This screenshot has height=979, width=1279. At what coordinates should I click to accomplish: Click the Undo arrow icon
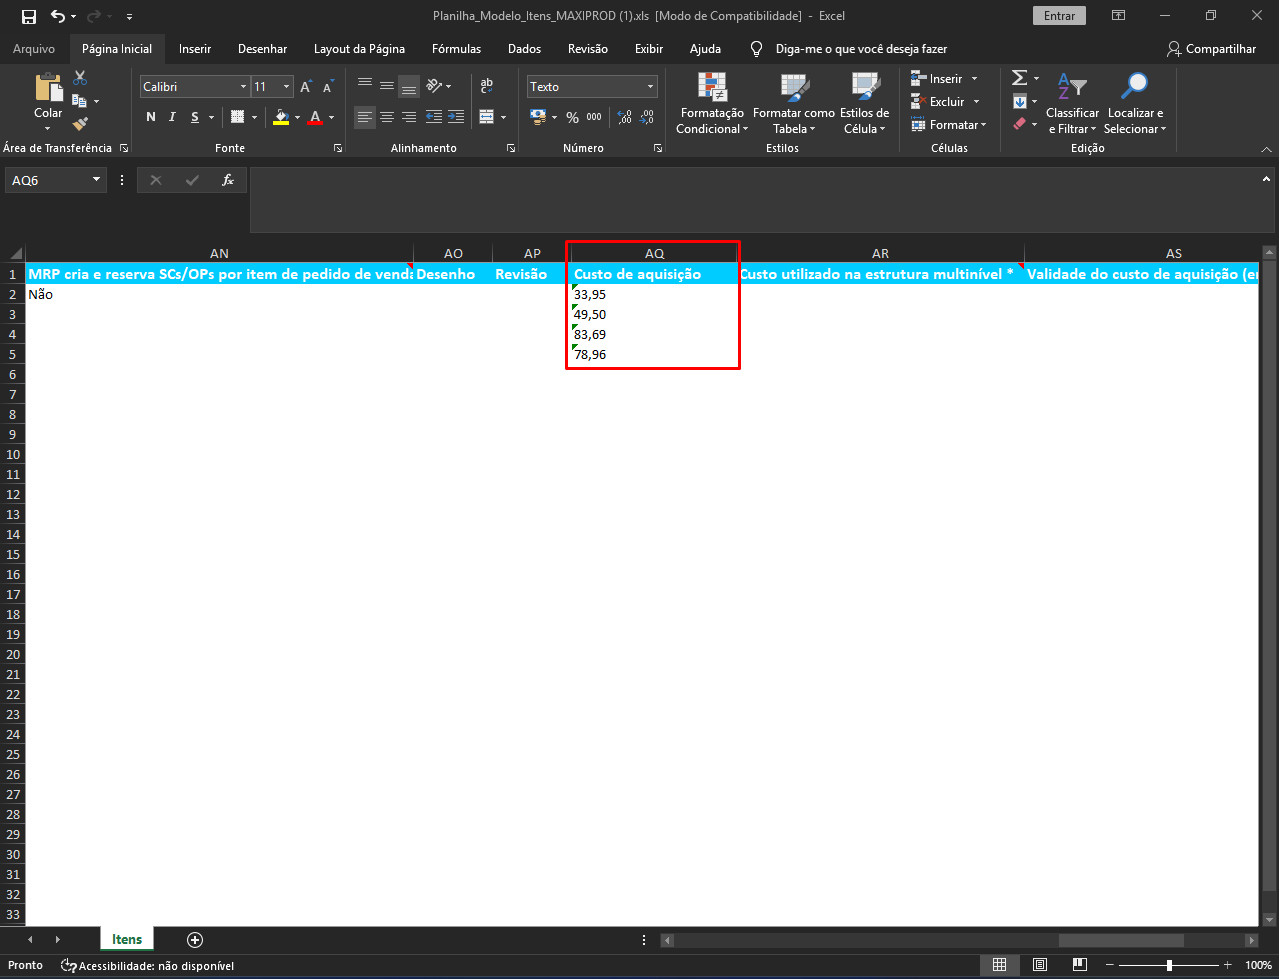tap(58, 16)
